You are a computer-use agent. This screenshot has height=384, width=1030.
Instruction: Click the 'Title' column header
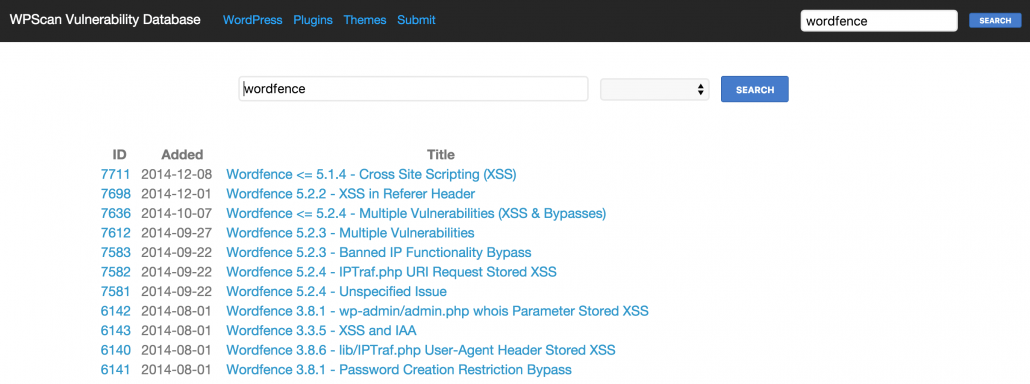point(441,155)
